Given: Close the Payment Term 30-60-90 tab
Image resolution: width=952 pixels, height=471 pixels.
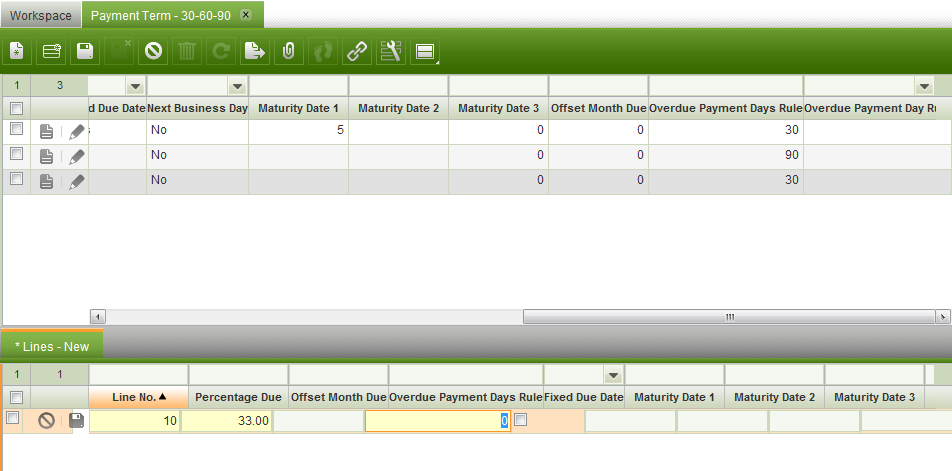Looking at the screenshot, I should 245,15.
